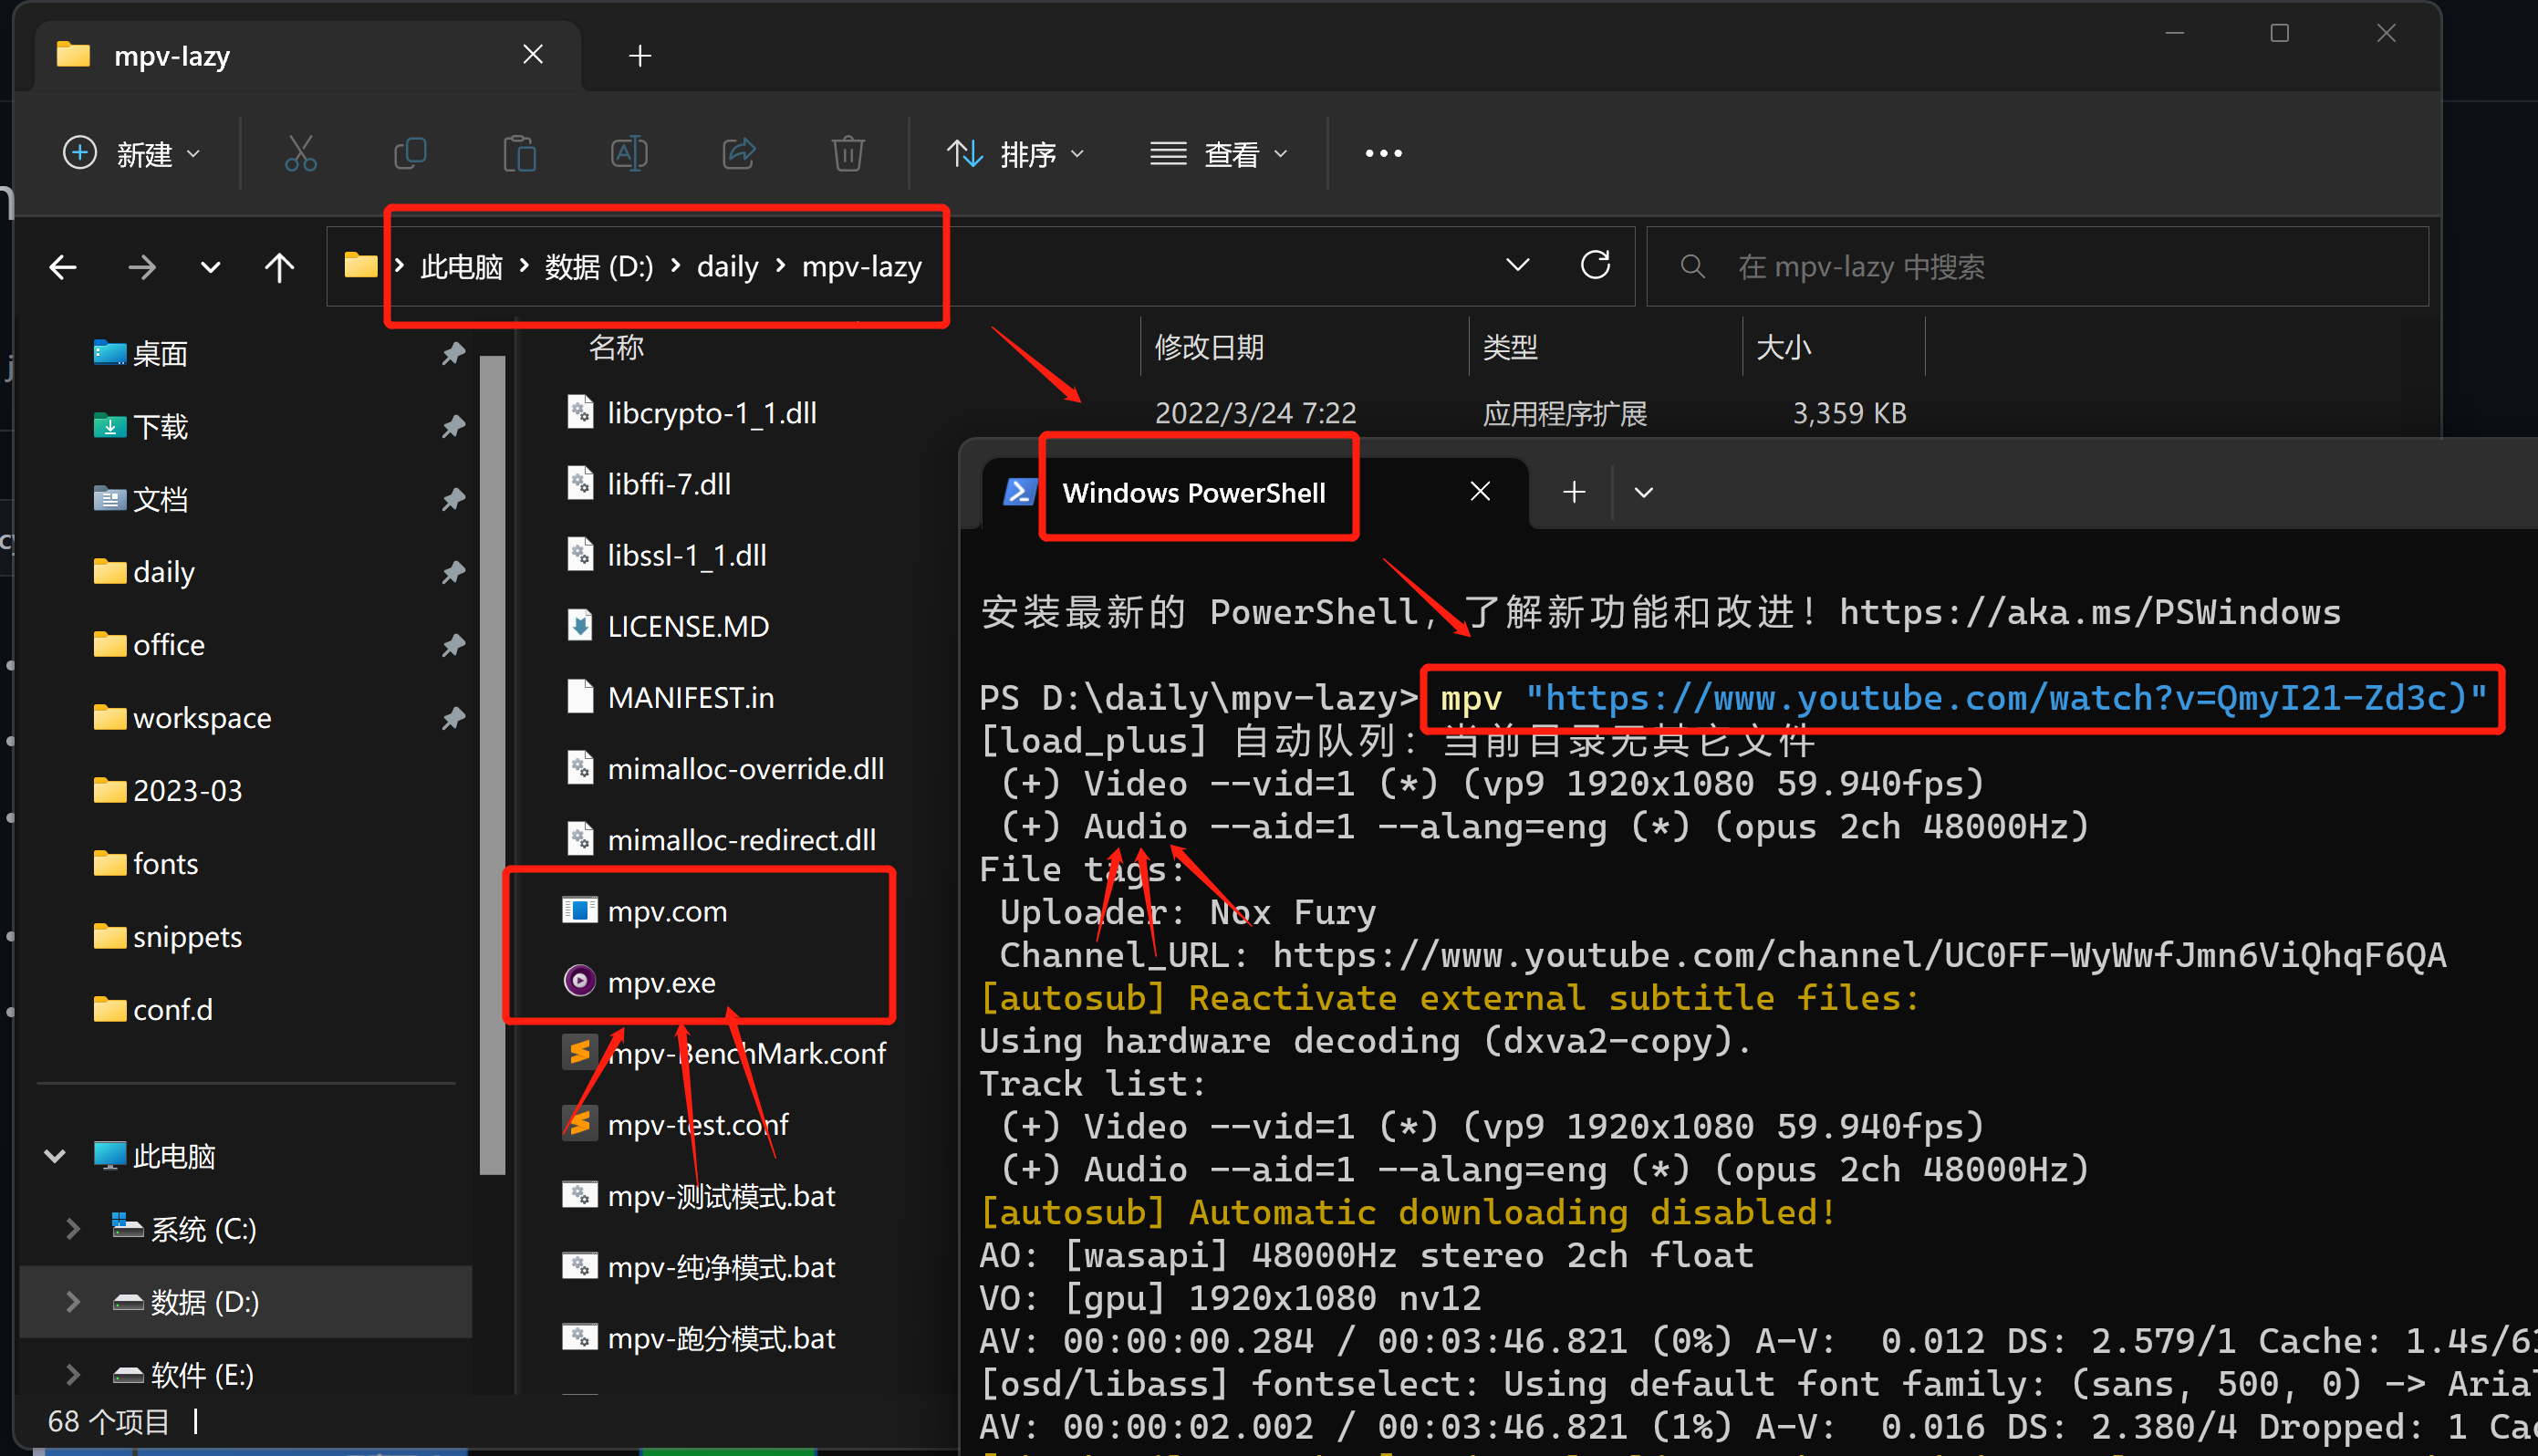
Task: Click the Paste icon in Explorer toolbar
Action: tap(519, 153)
